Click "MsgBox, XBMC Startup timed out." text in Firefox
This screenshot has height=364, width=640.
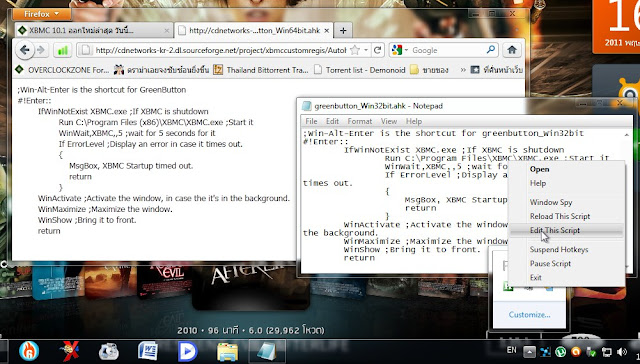coord(131,166)
